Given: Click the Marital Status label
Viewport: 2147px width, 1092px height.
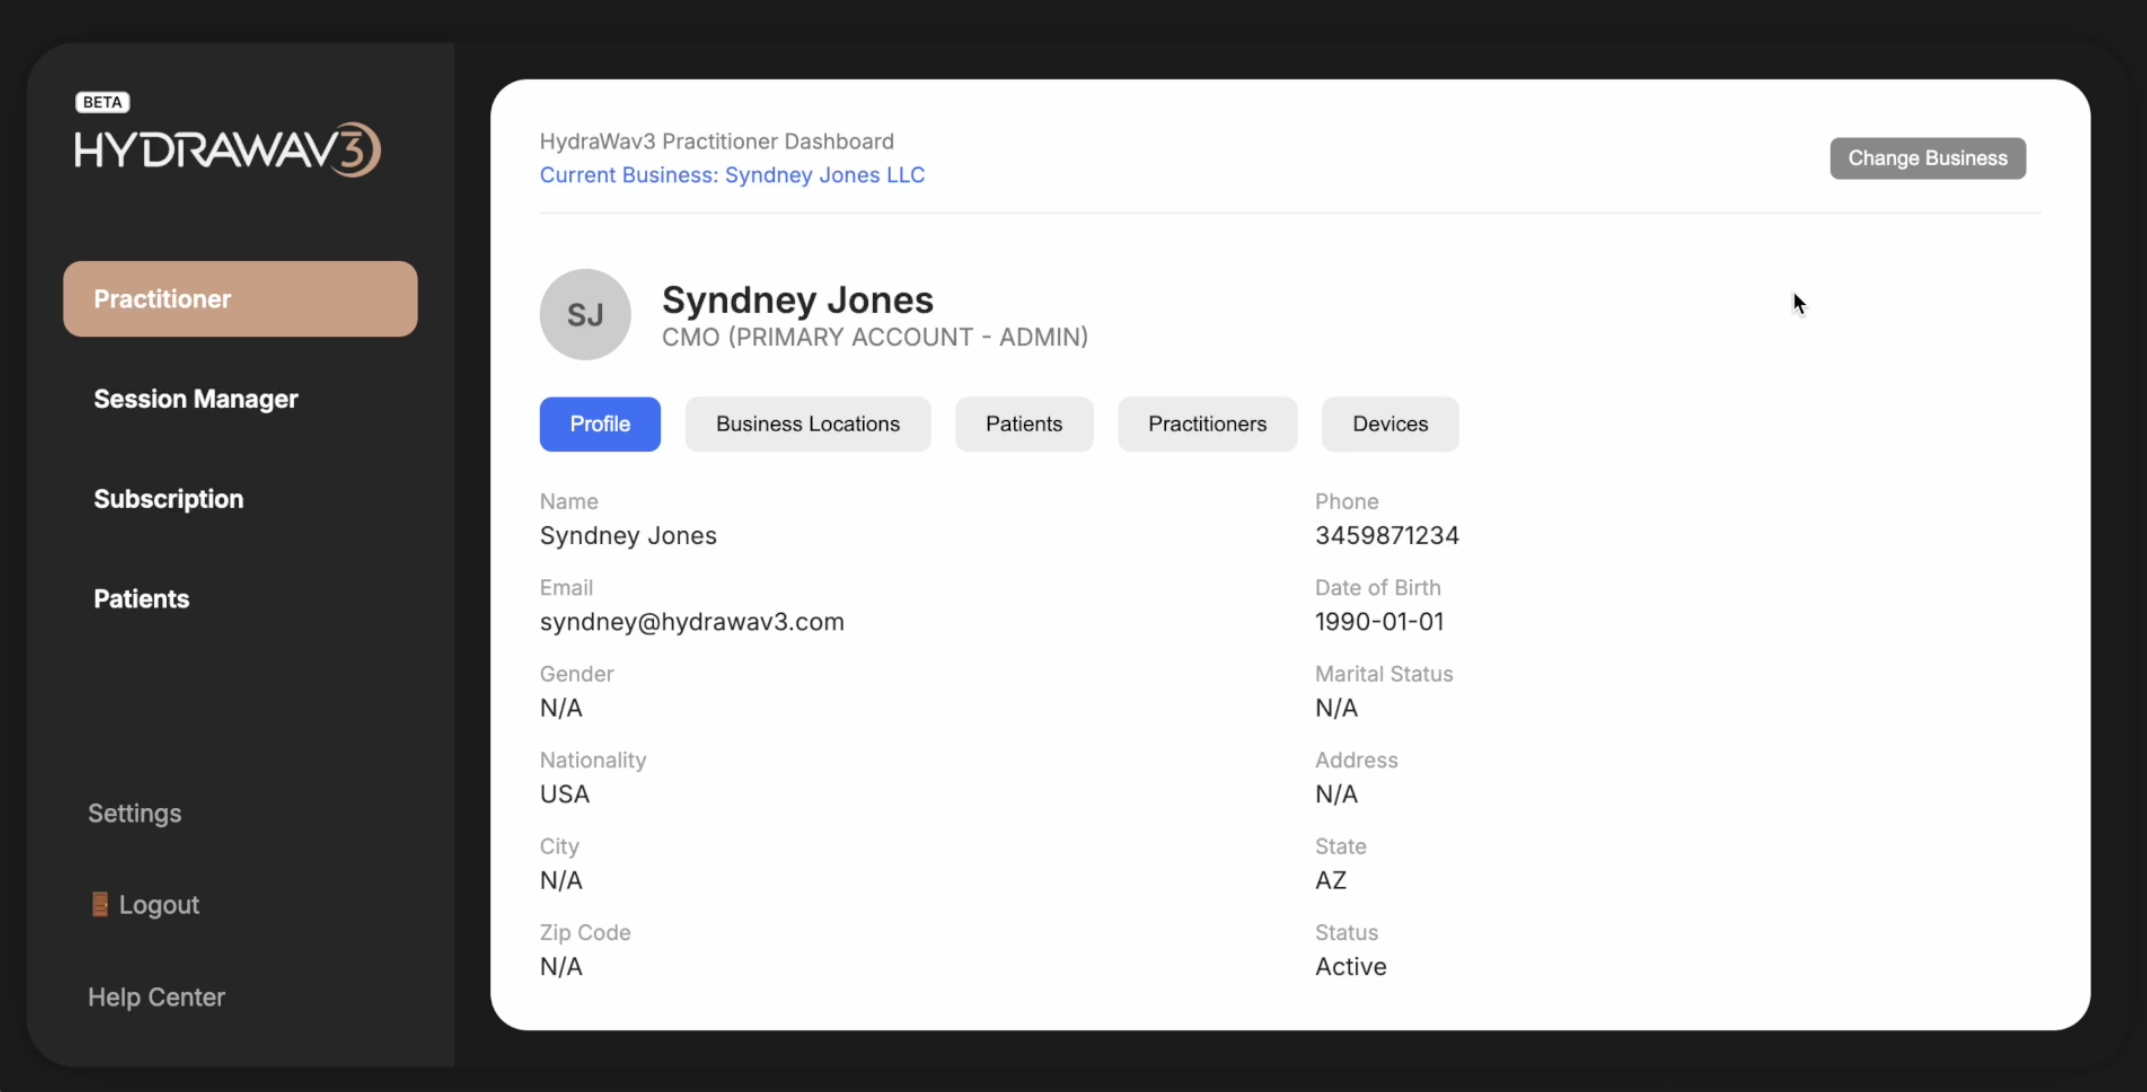Looking at the screenshot, I should [1384, 674].
